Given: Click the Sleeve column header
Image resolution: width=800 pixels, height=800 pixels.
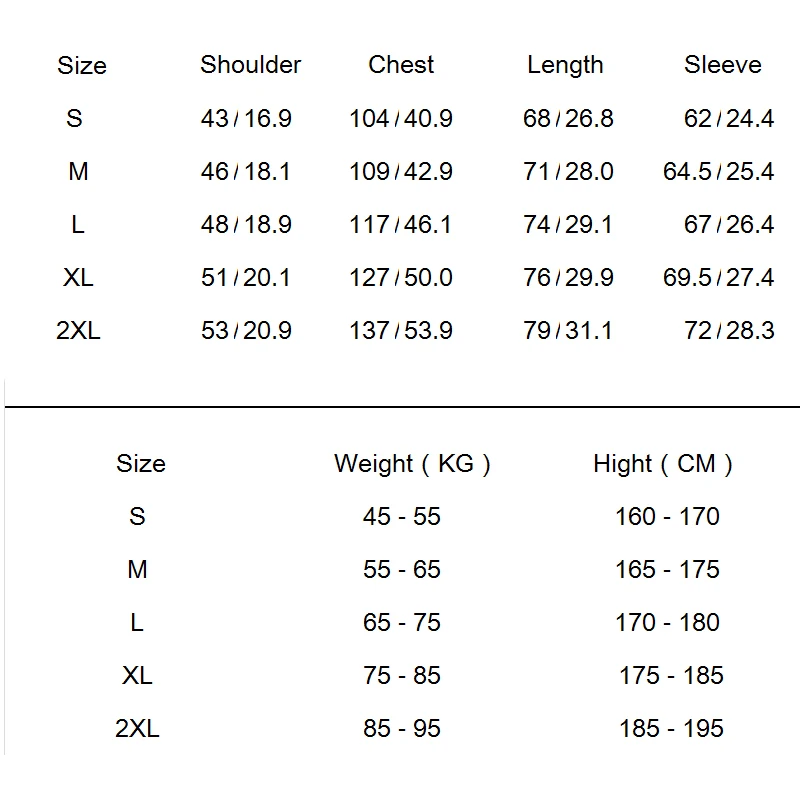Looking at the screenshot, I should point(722,65).
